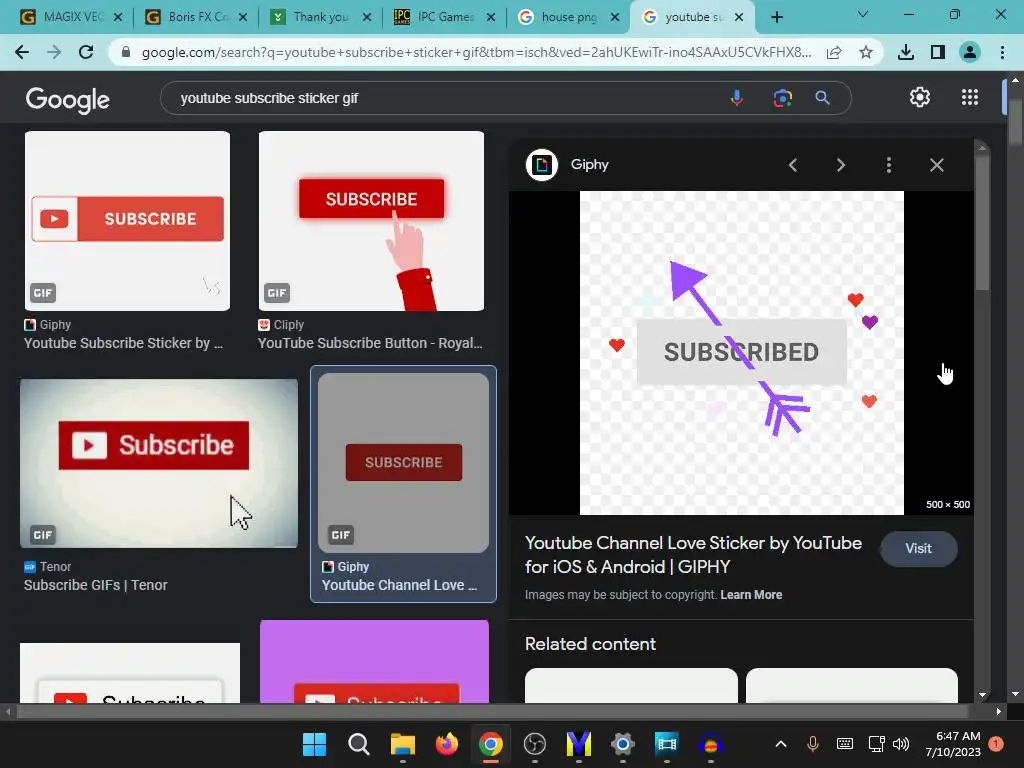Click the preview panel vertical scrollbar
The image size is (1024, 768).
982,222
